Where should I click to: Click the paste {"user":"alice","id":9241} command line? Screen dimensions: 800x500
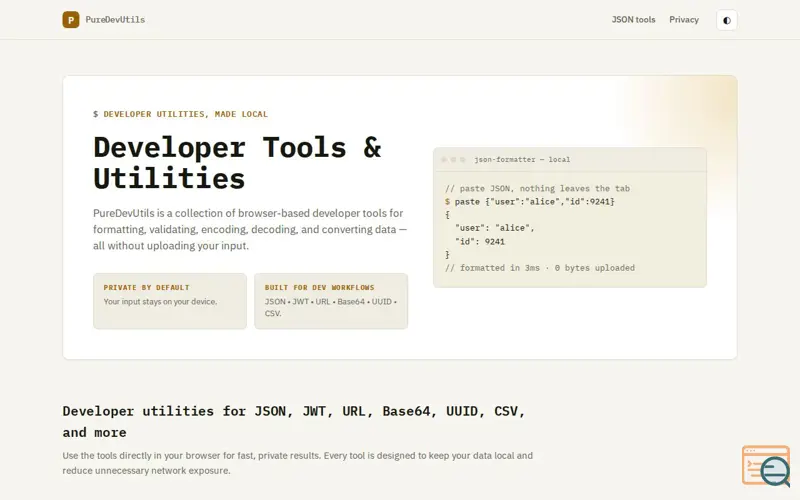tap(530, 202)
